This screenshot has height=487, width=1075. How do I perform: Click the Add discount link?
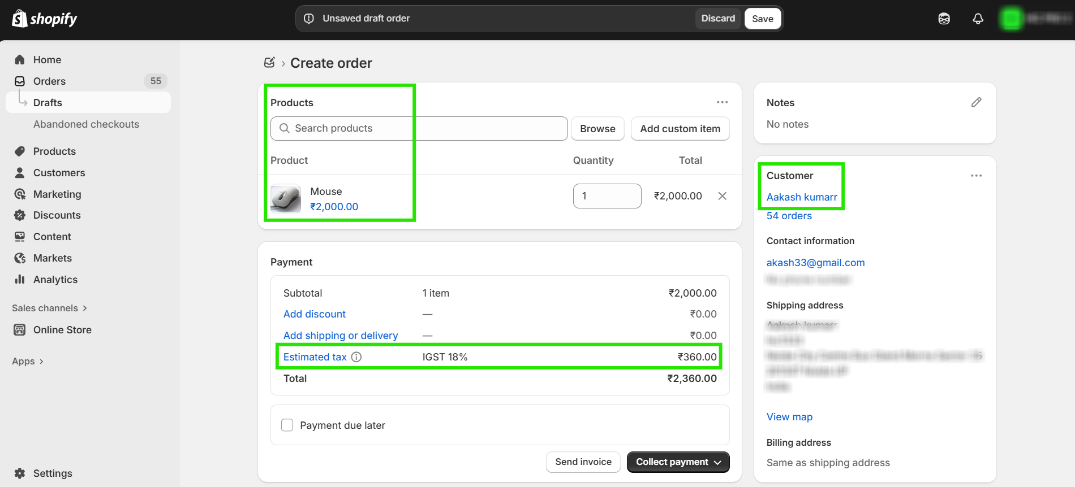coord(314,314)
